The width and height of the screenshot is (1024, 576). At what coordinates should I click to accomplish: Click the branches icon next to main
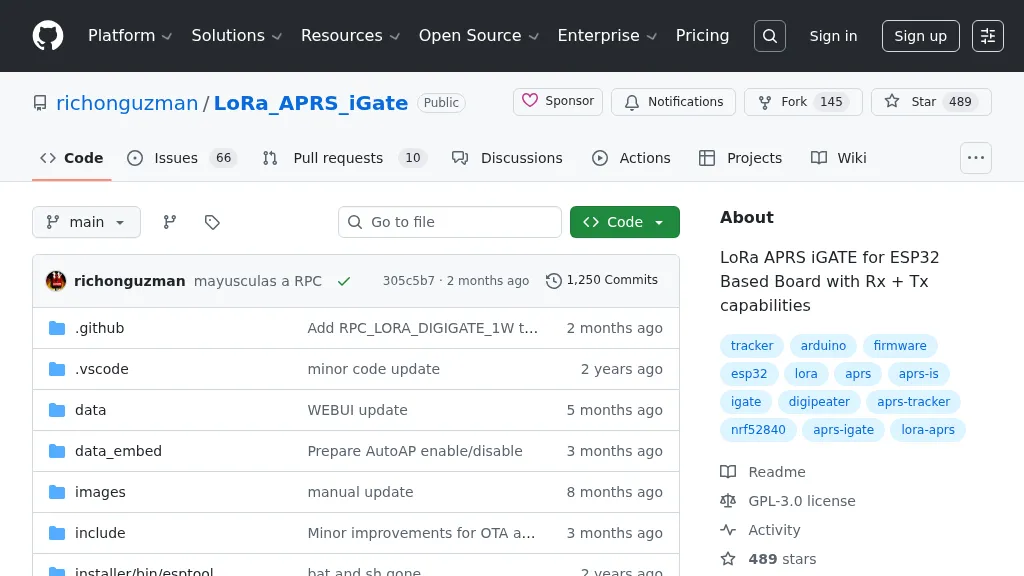[x=170, y=222]
